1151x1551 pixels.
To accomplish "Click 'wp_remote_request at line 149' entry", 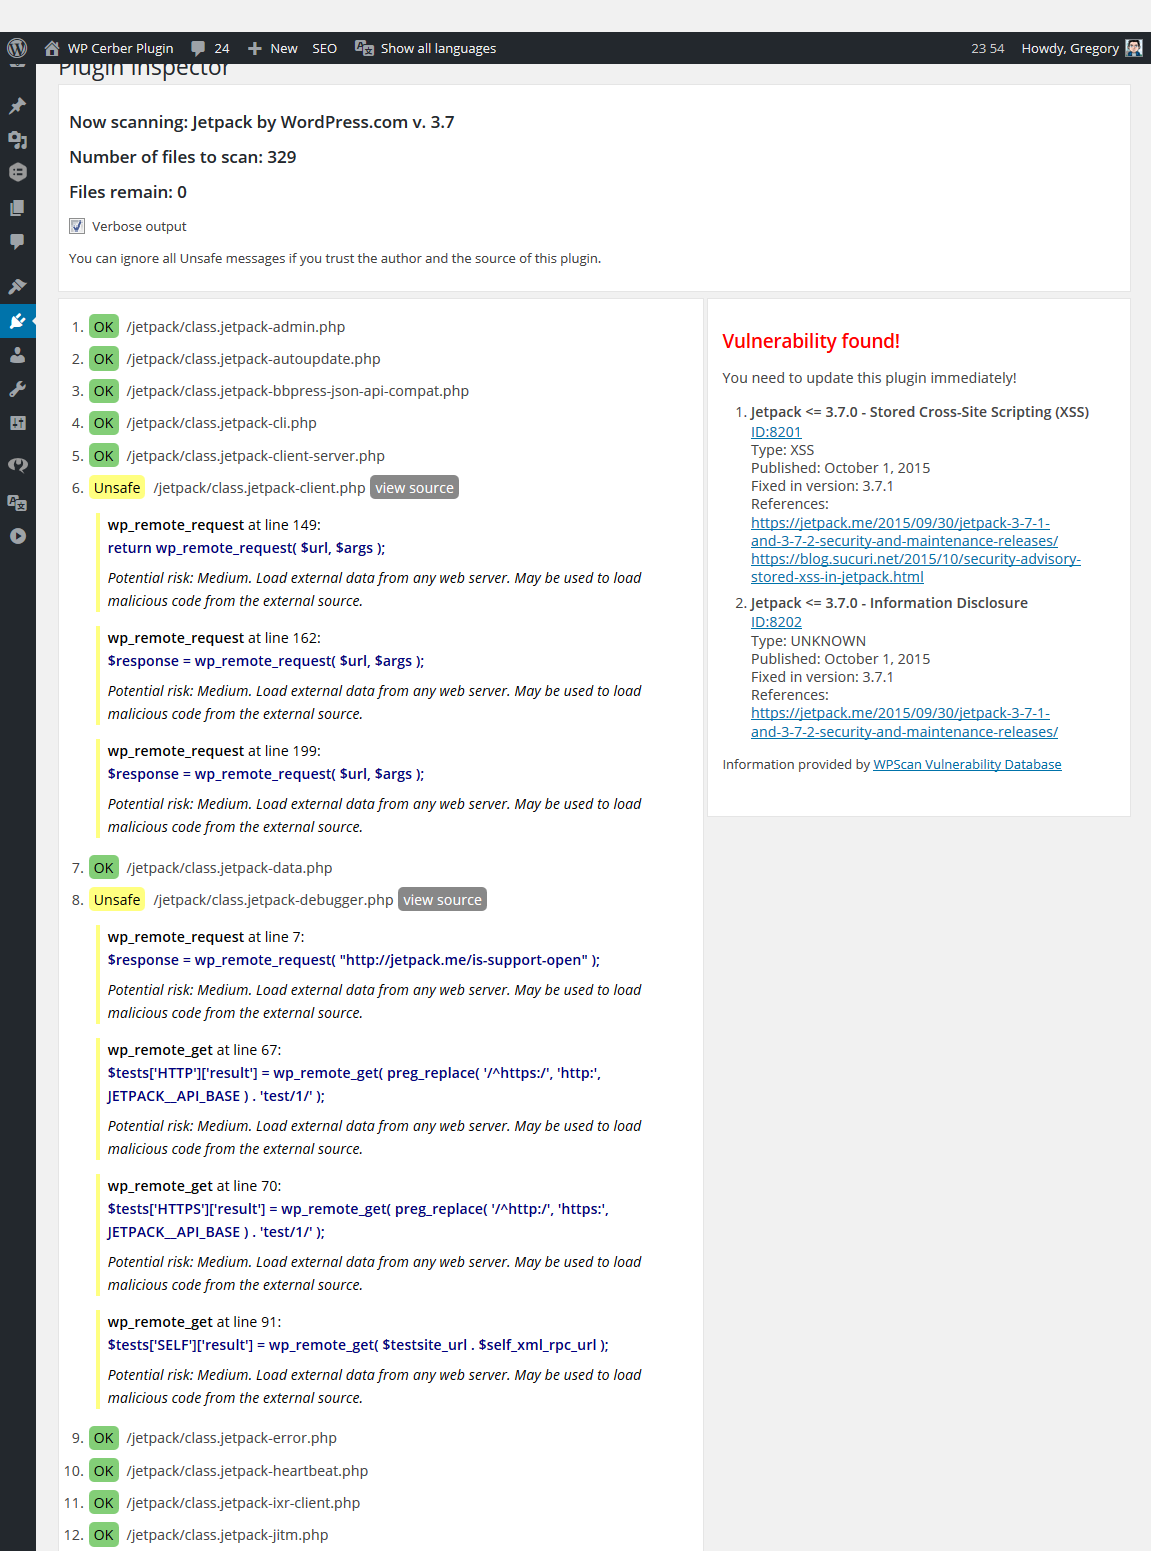I will pyautogui.click(x=214, y=525).
